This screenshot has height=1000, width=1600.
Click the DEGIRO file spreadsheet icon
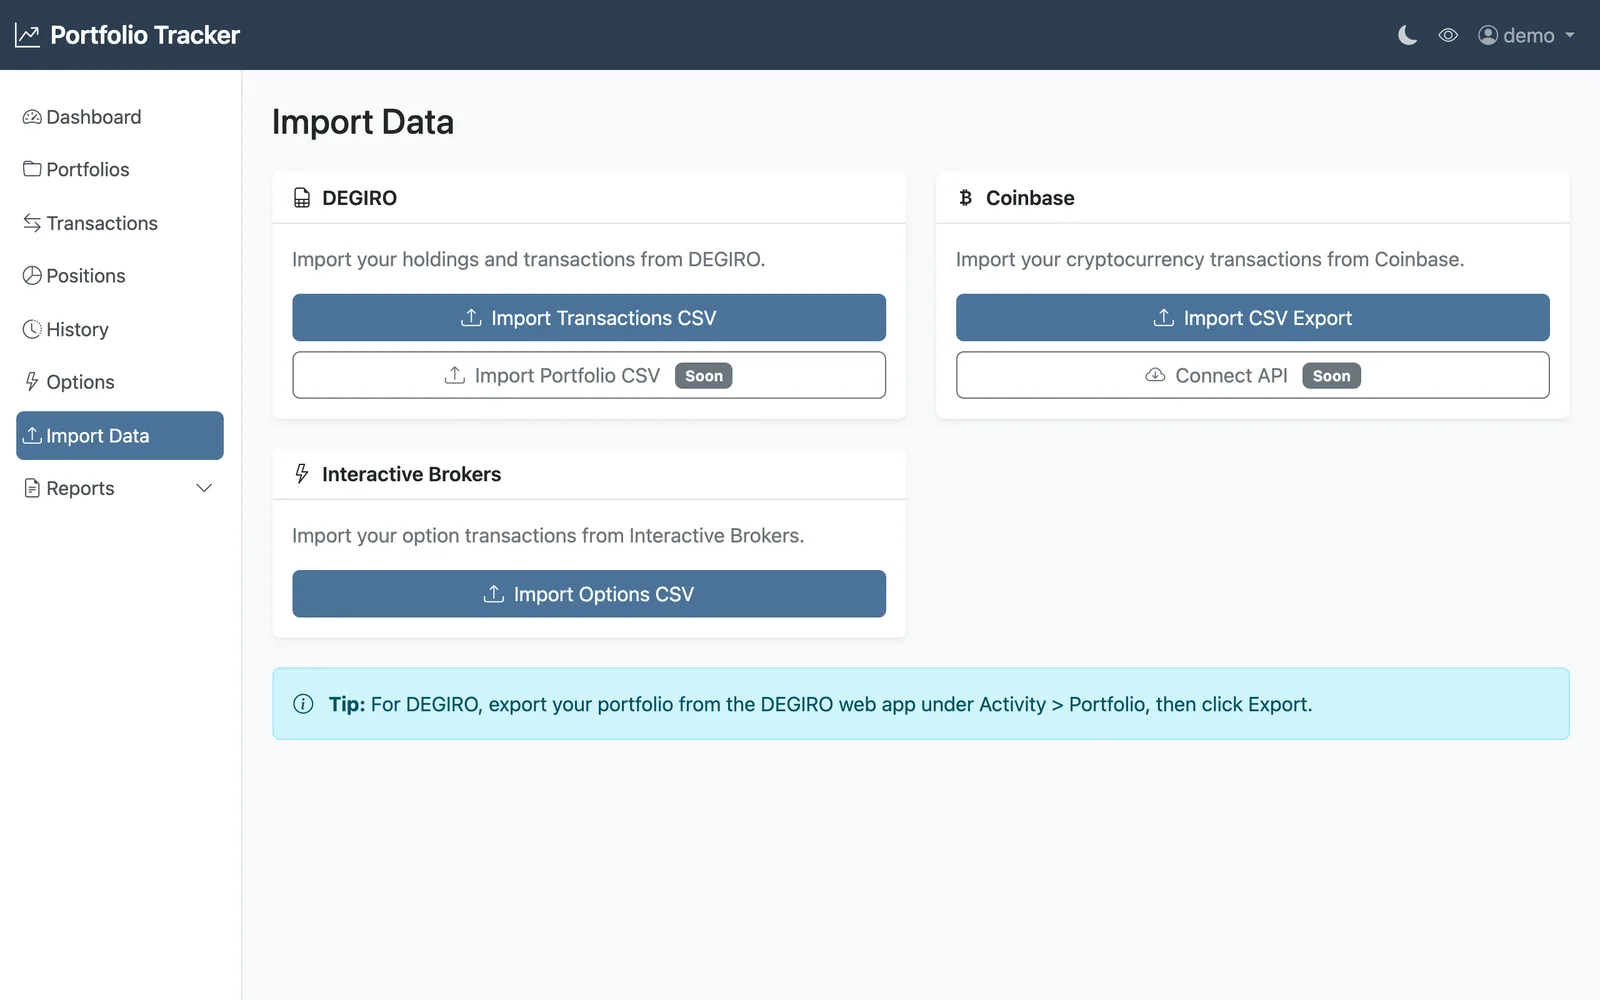click(302, 198)
